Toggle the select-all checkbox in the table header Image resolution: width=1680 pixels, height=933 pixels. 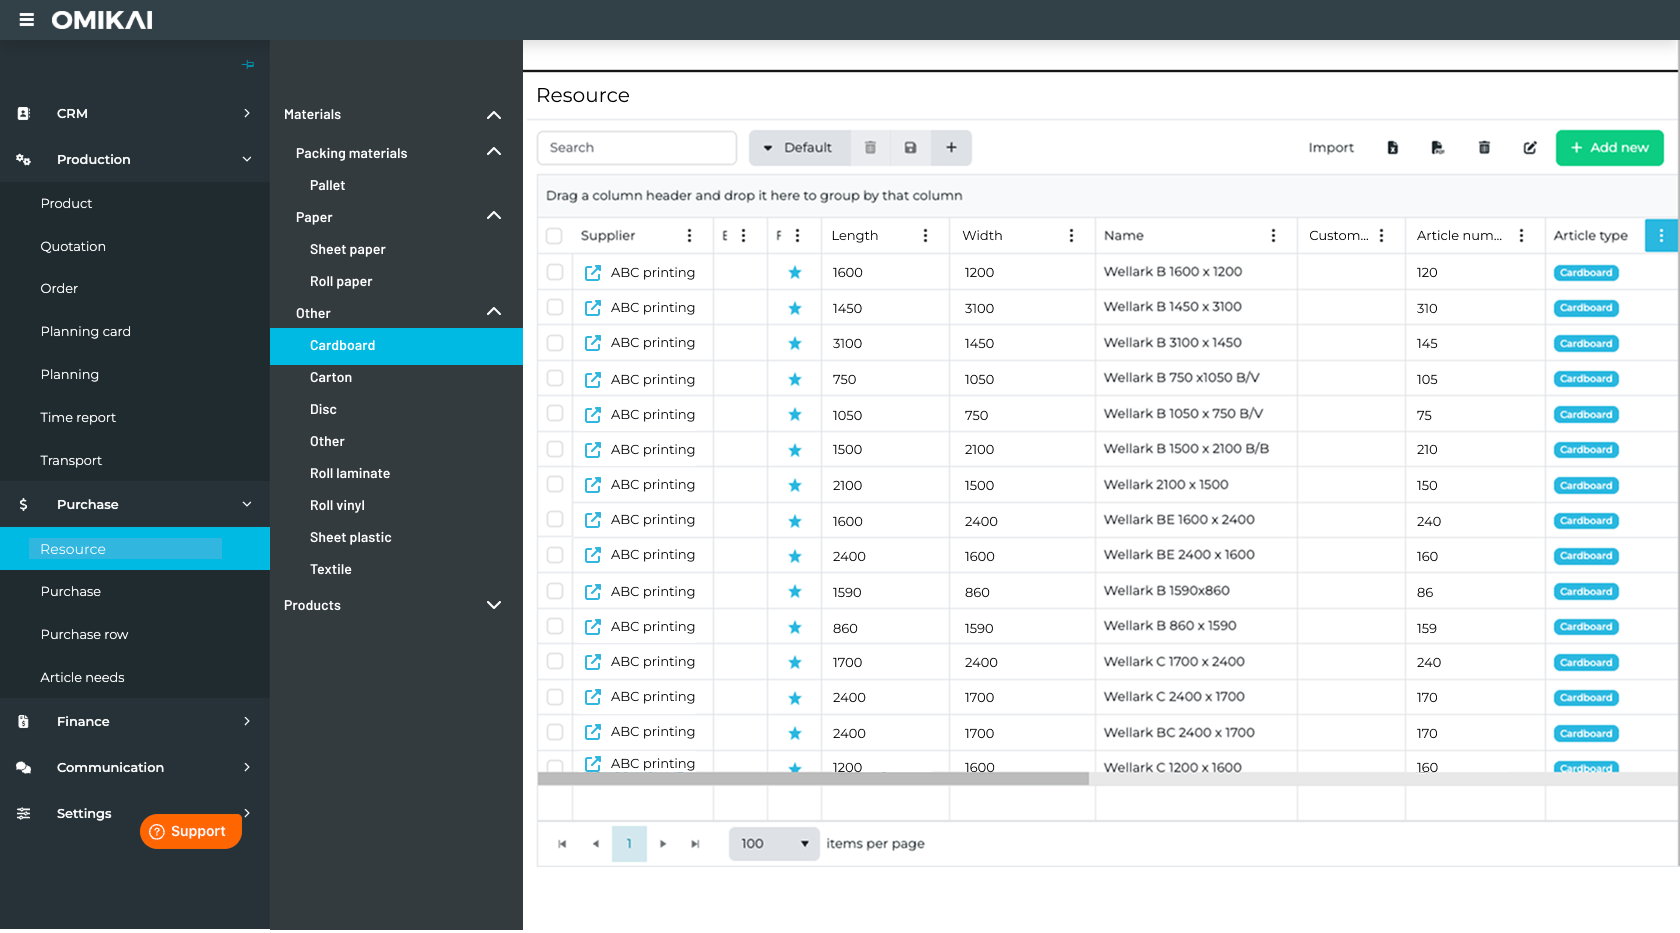tap(554, 236)
